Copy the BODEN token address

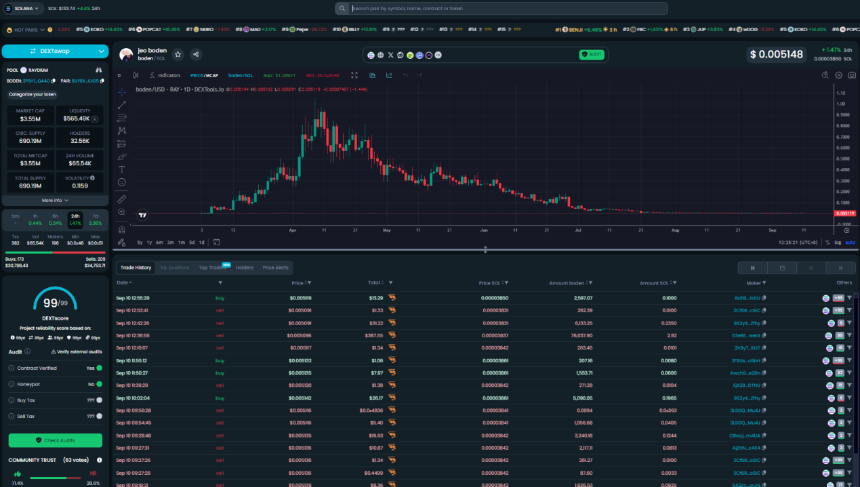pos(53,81)
